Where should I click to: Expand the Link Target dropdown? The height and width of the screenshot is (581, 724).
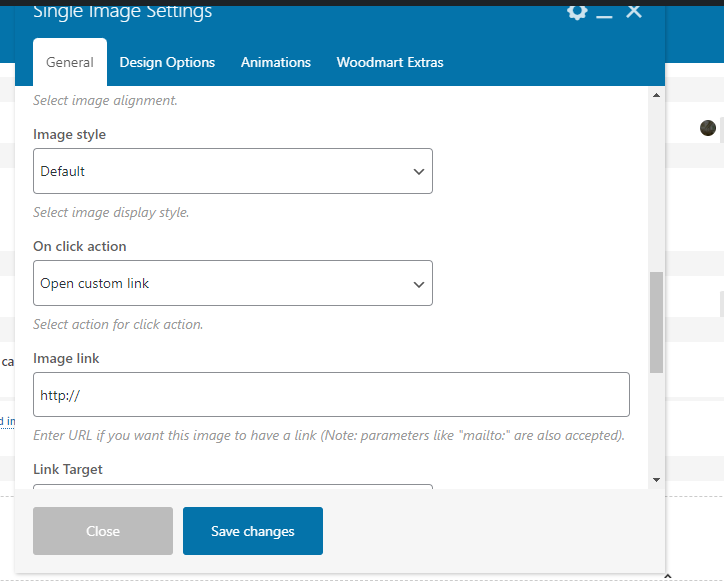(x=233, y=487)
